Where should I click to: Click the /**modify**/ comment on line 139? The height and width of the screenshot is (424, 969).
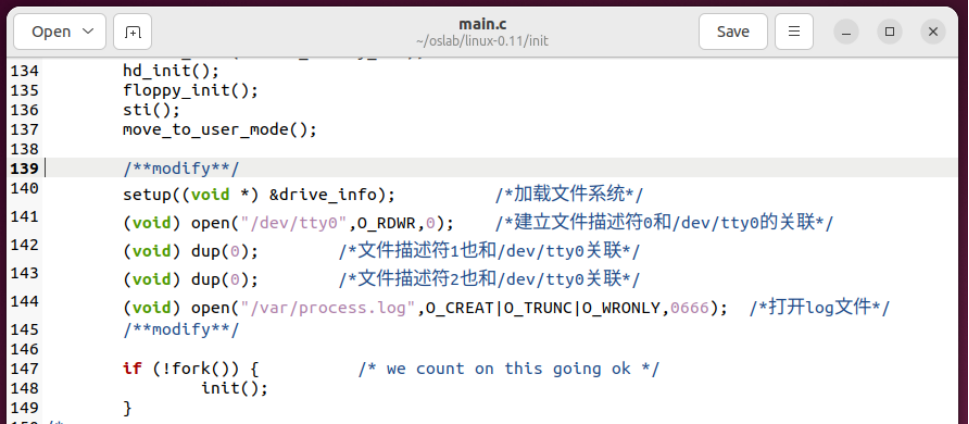click(x=180, y=168)
